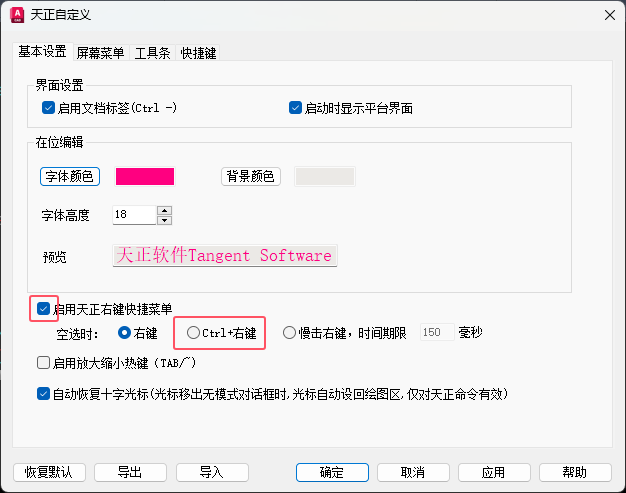Click the 字体高度 value field
The height and width of the screenshot is (493, 626).
pos(133,215)
